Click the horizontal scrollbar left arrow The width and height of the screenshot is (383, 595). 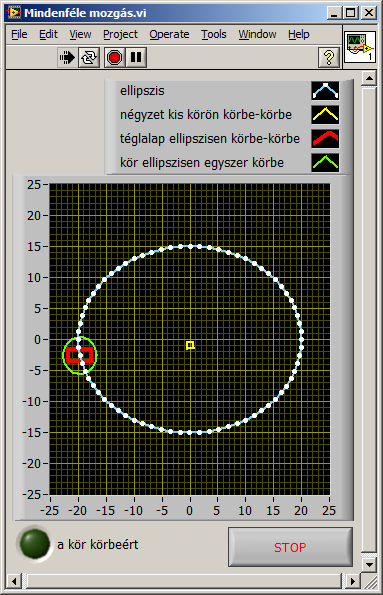(14, 581)
